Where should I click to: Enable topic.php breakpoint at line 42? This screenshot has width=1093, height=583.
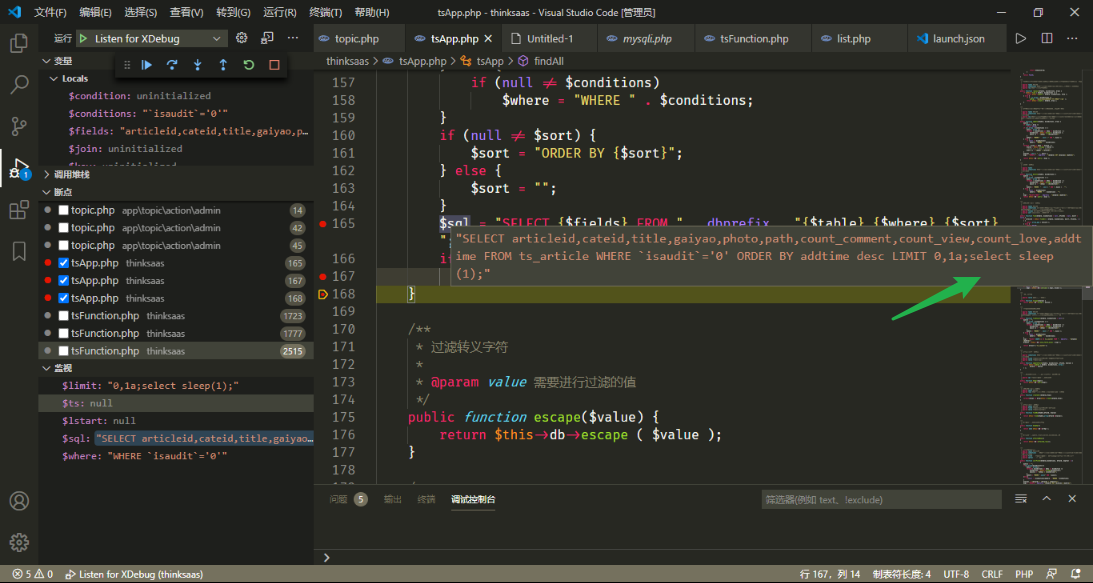click(x=63, y=227)
